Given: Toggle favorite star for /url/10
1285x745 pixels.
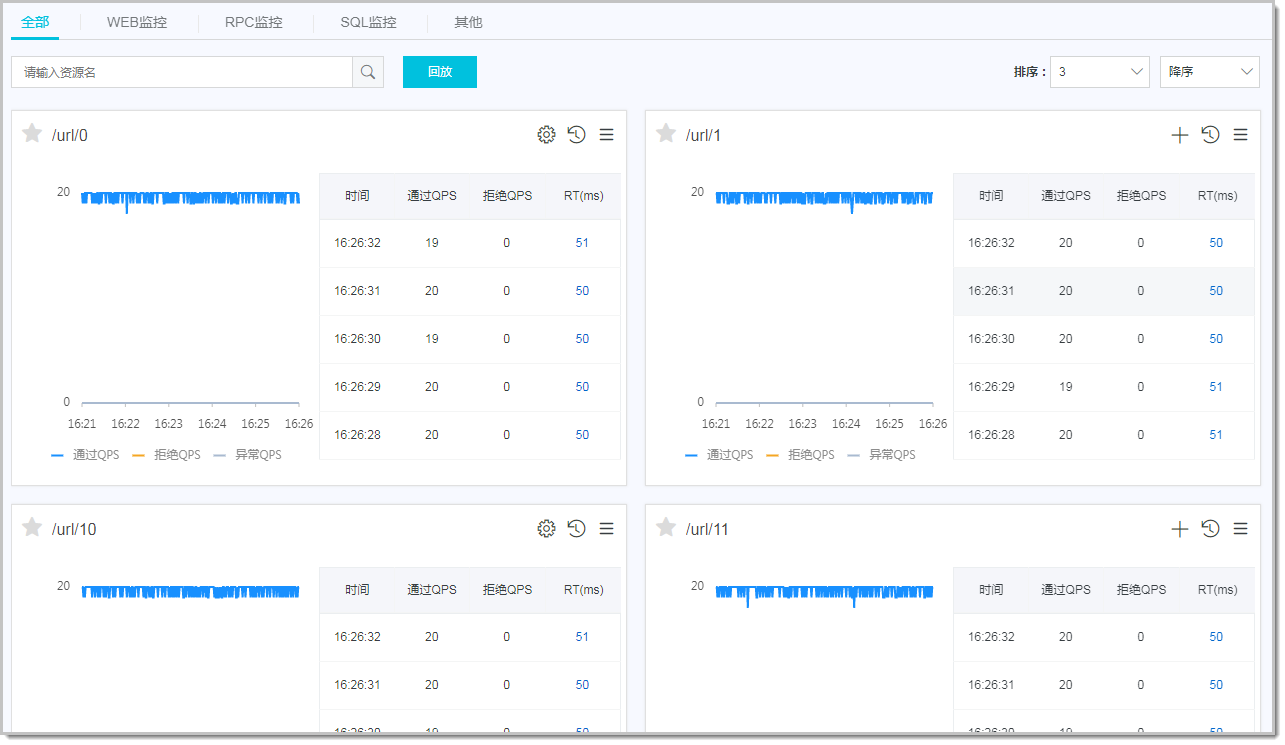Looking at the screenshot, I should (x=32, y=528).
